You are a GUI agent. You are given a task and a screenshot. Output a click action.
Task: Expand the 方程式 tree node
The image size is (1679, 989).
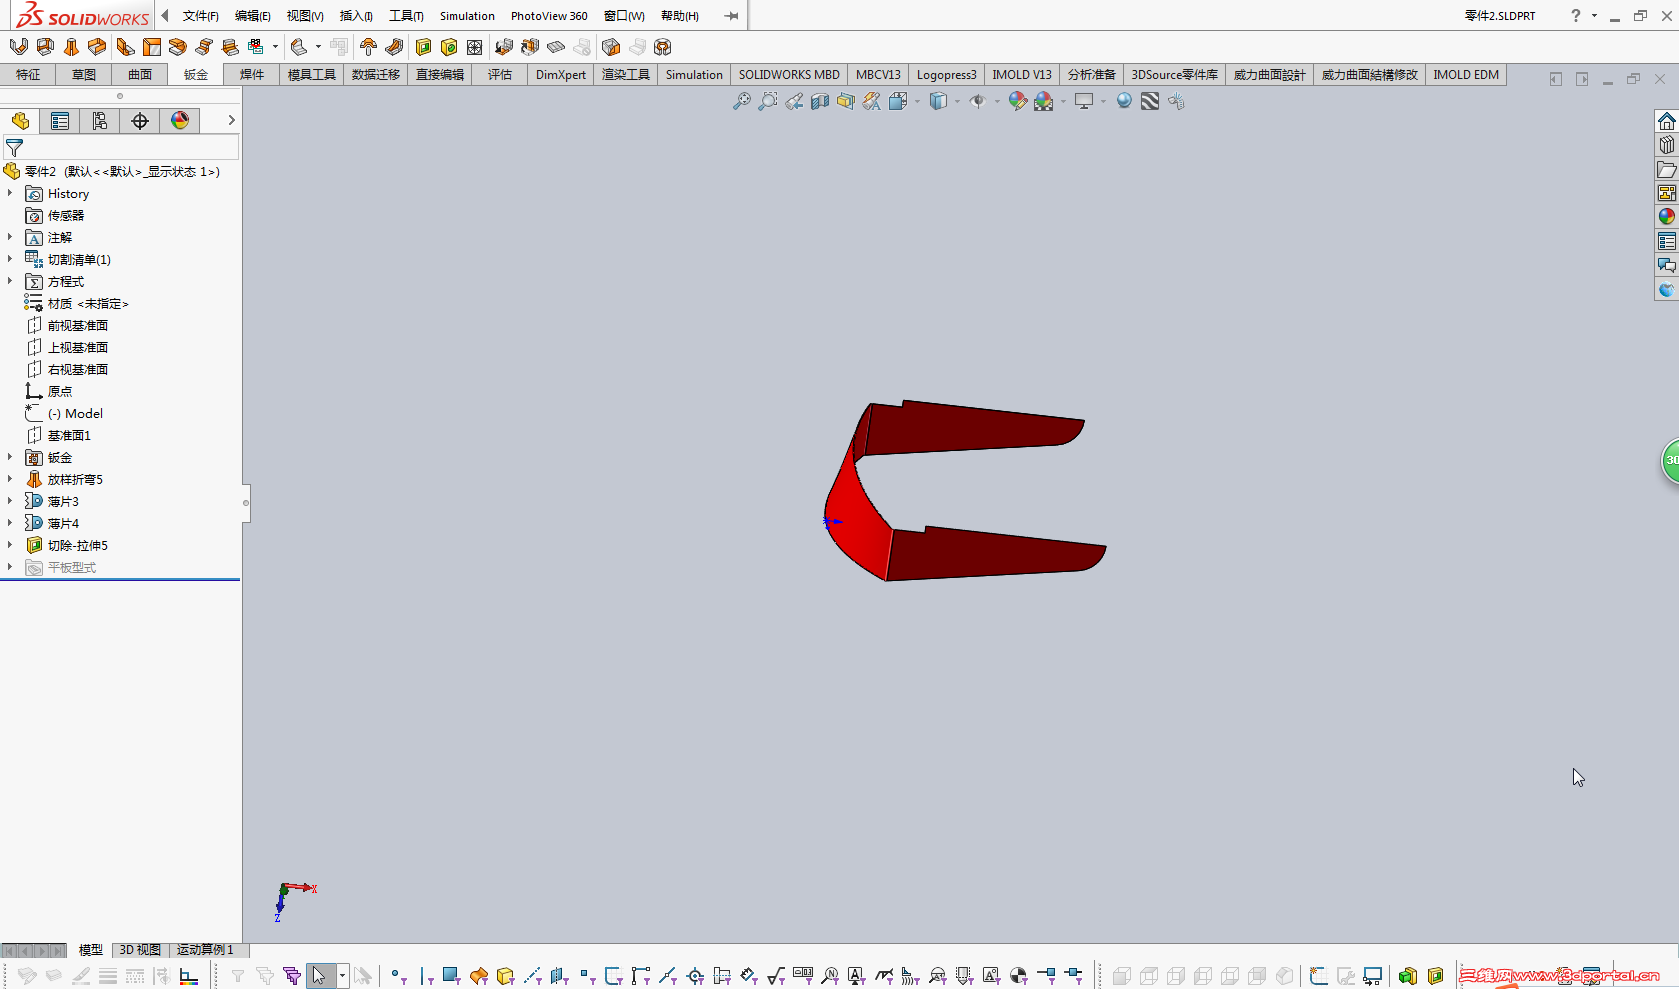10,281
